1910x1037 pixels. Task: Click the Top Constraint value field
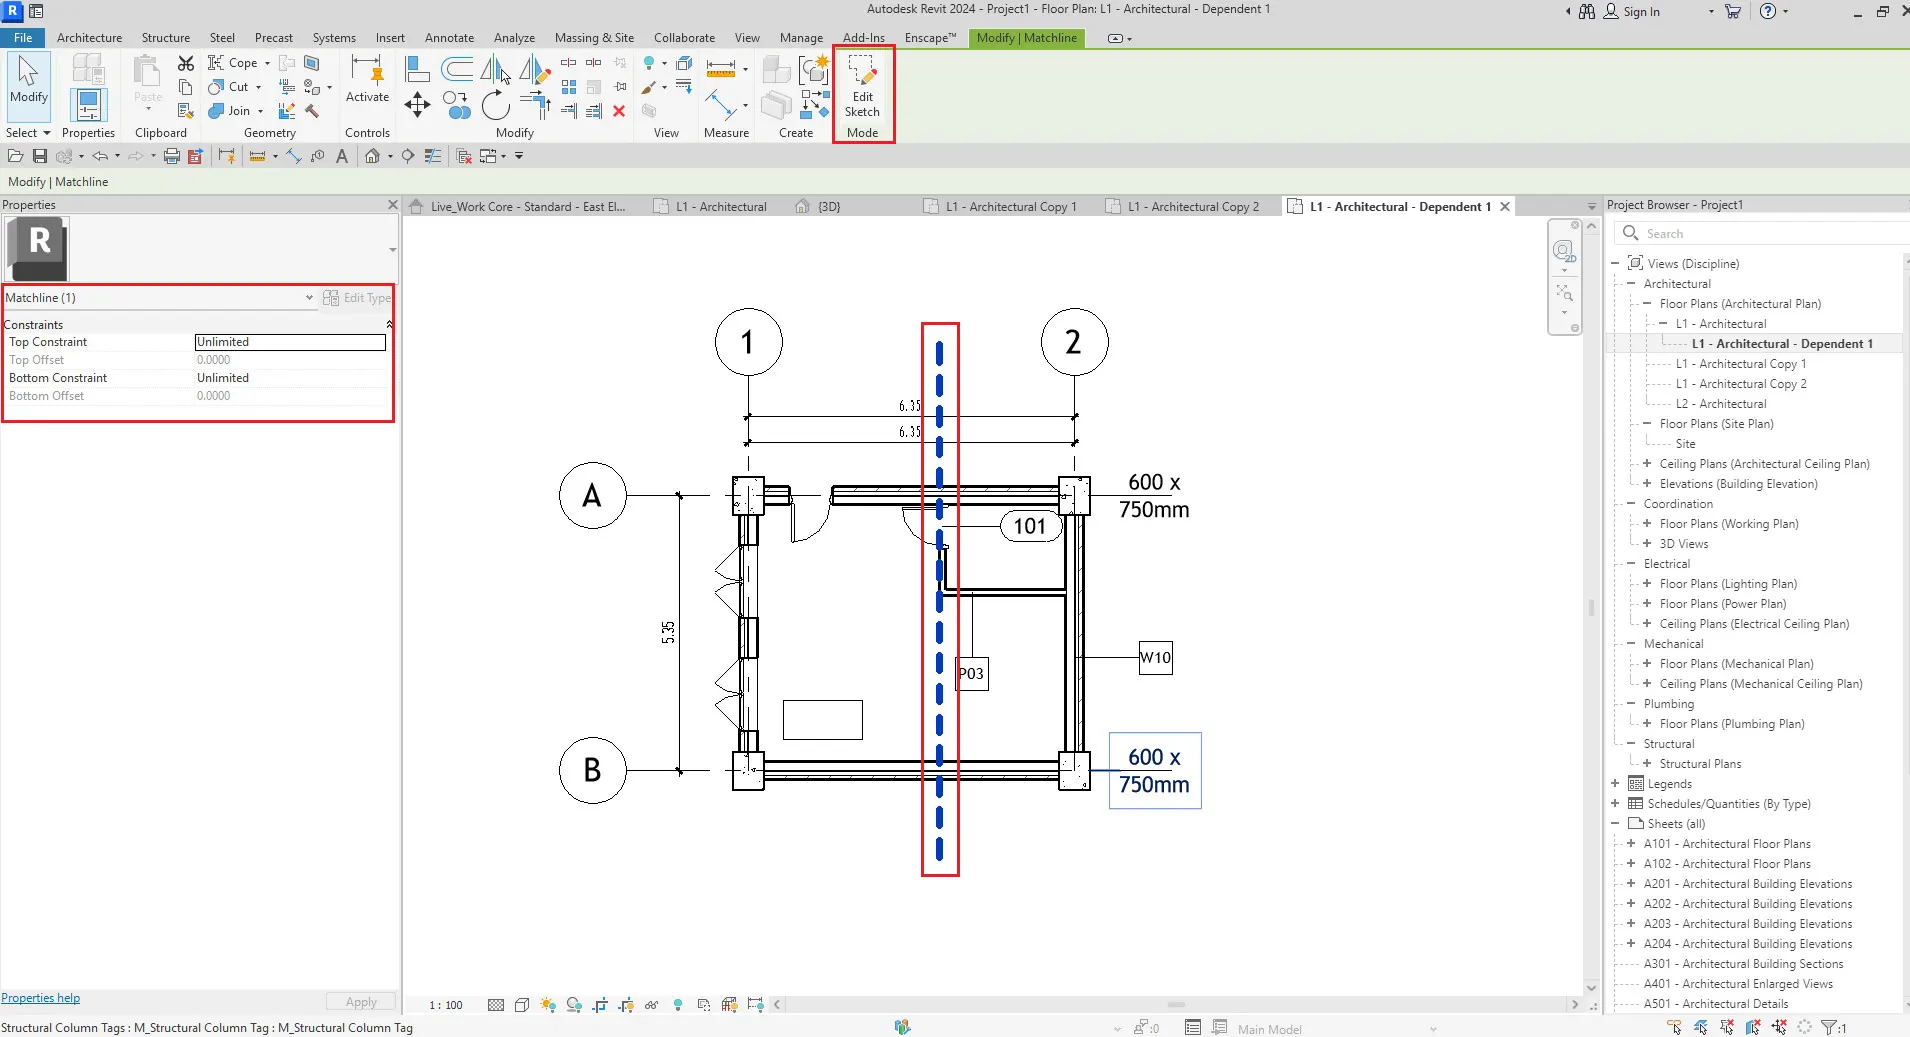290,342
